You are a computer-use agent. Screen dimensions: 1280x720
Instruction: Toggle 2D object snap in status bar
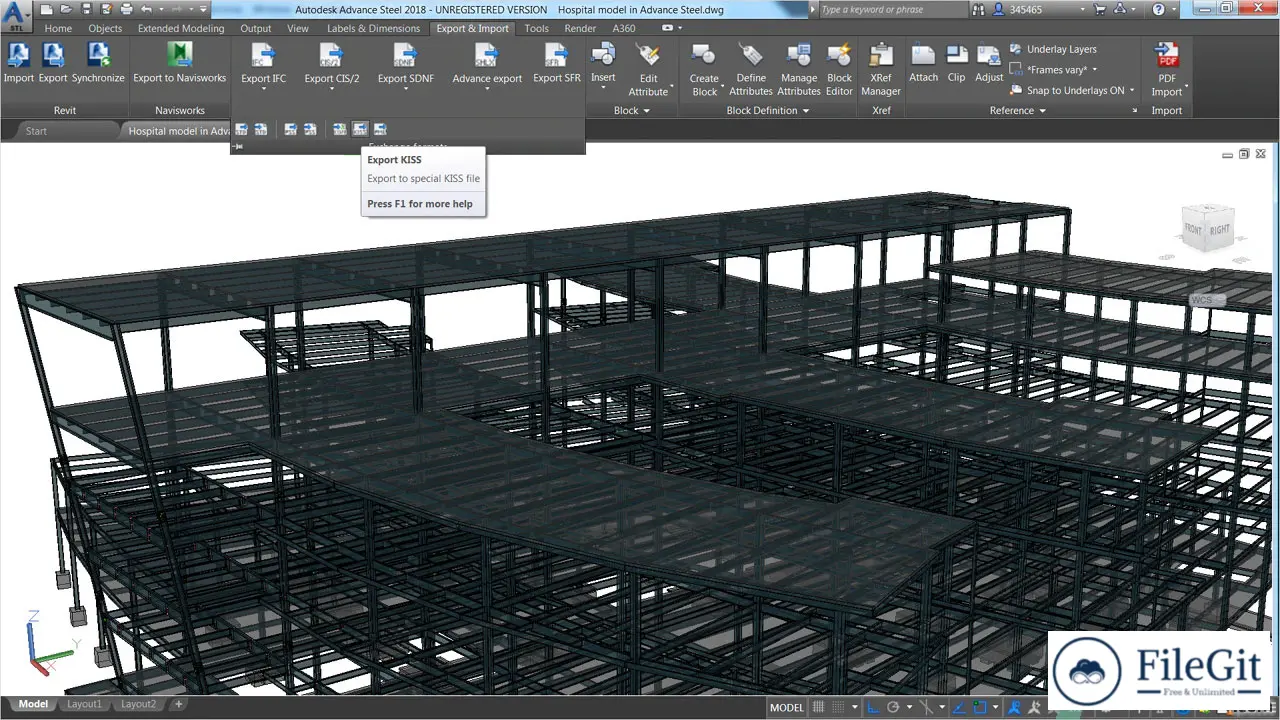click(980, 707)
